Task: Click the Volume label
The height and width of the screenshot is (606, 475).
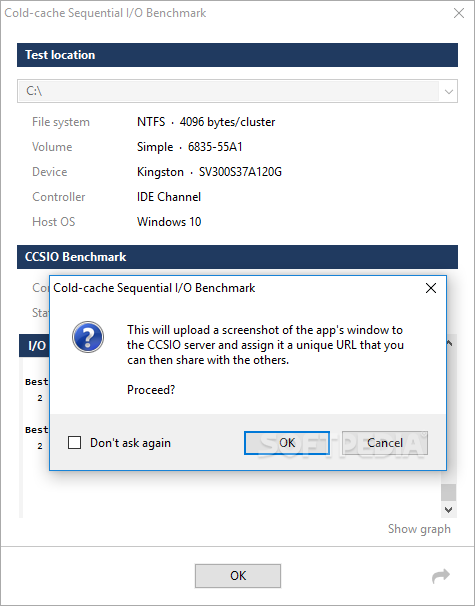Action: click(x=52, y=147)
